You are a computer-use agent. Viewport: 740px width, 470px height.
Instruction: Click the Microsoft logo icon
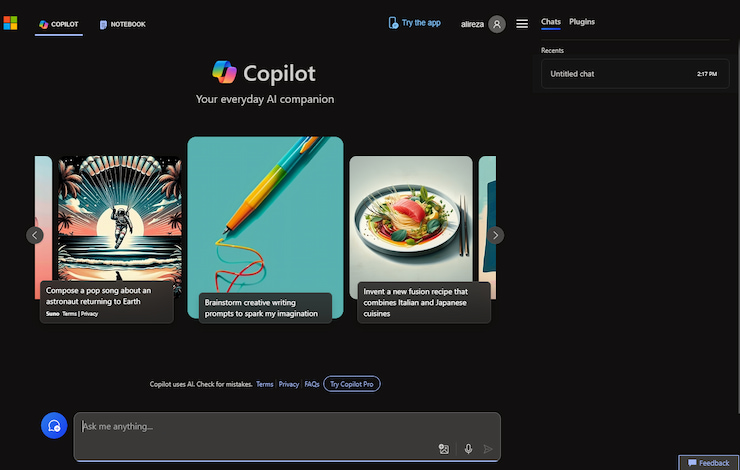[x=10, y=23]
